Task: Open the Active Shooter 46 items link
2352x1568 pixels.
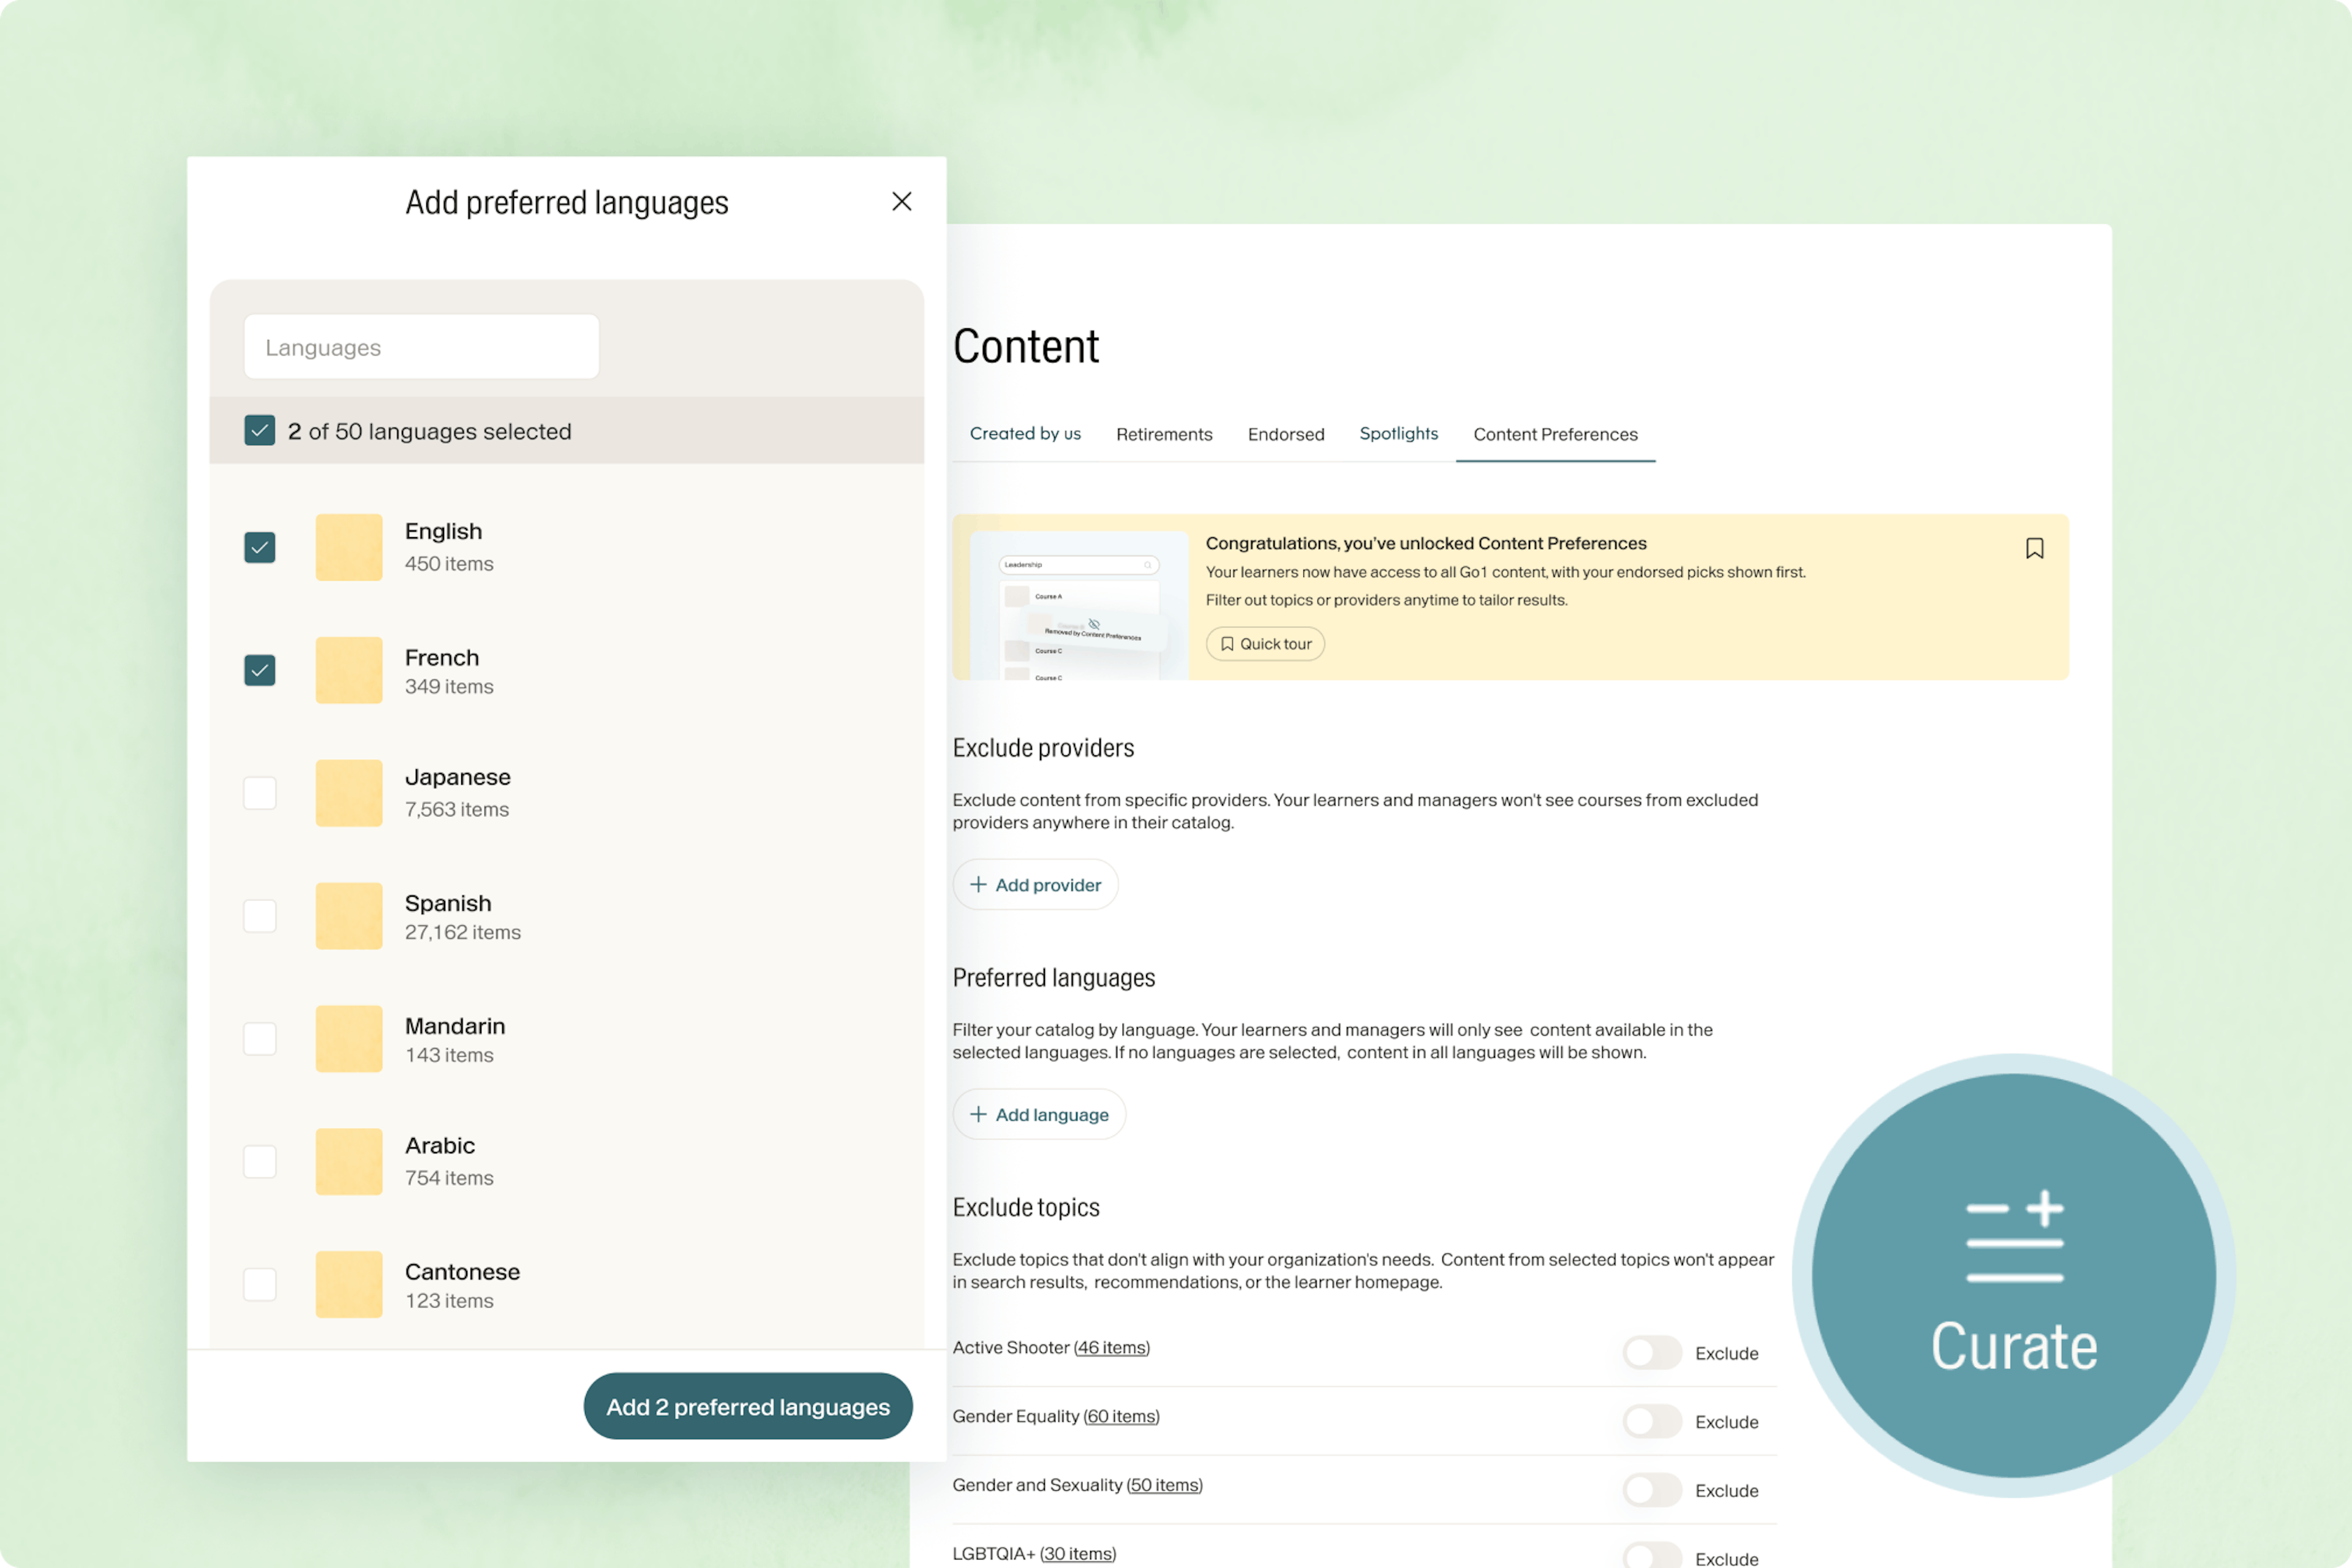Action: pyautogui.click(x=1111, y=1348)
